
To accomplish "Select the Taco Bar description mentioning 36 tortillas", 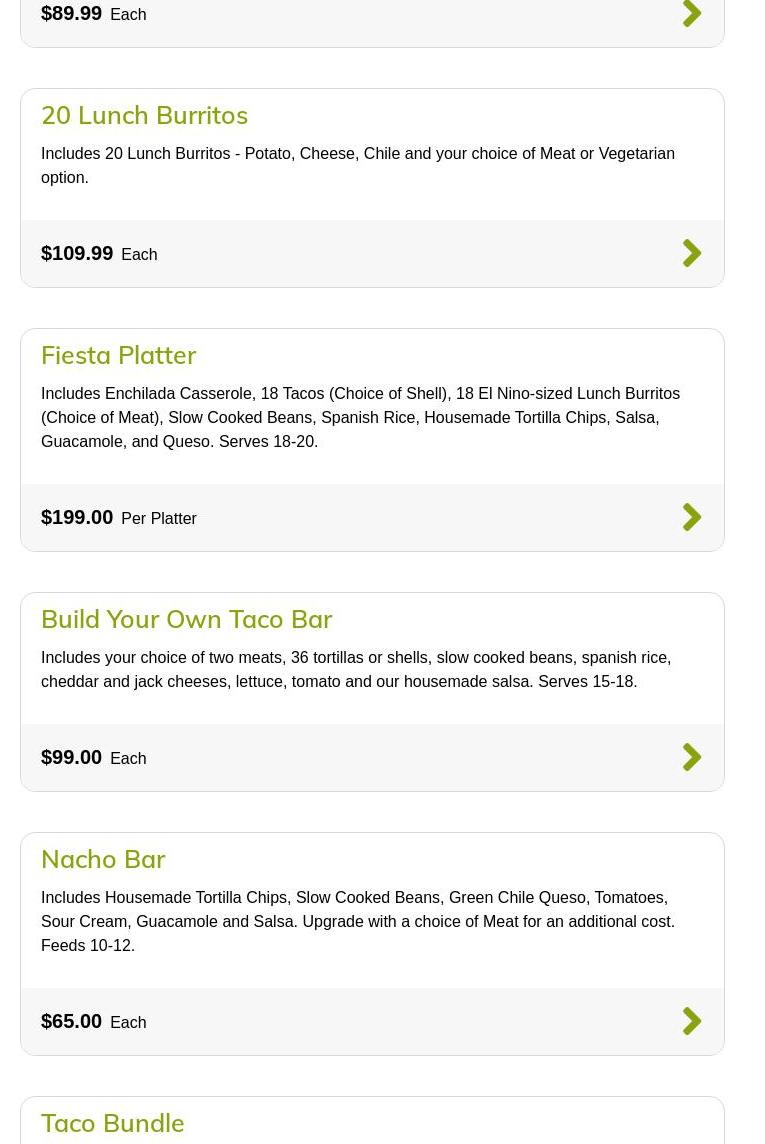I will pyautogui.click(x=355, y=669).
